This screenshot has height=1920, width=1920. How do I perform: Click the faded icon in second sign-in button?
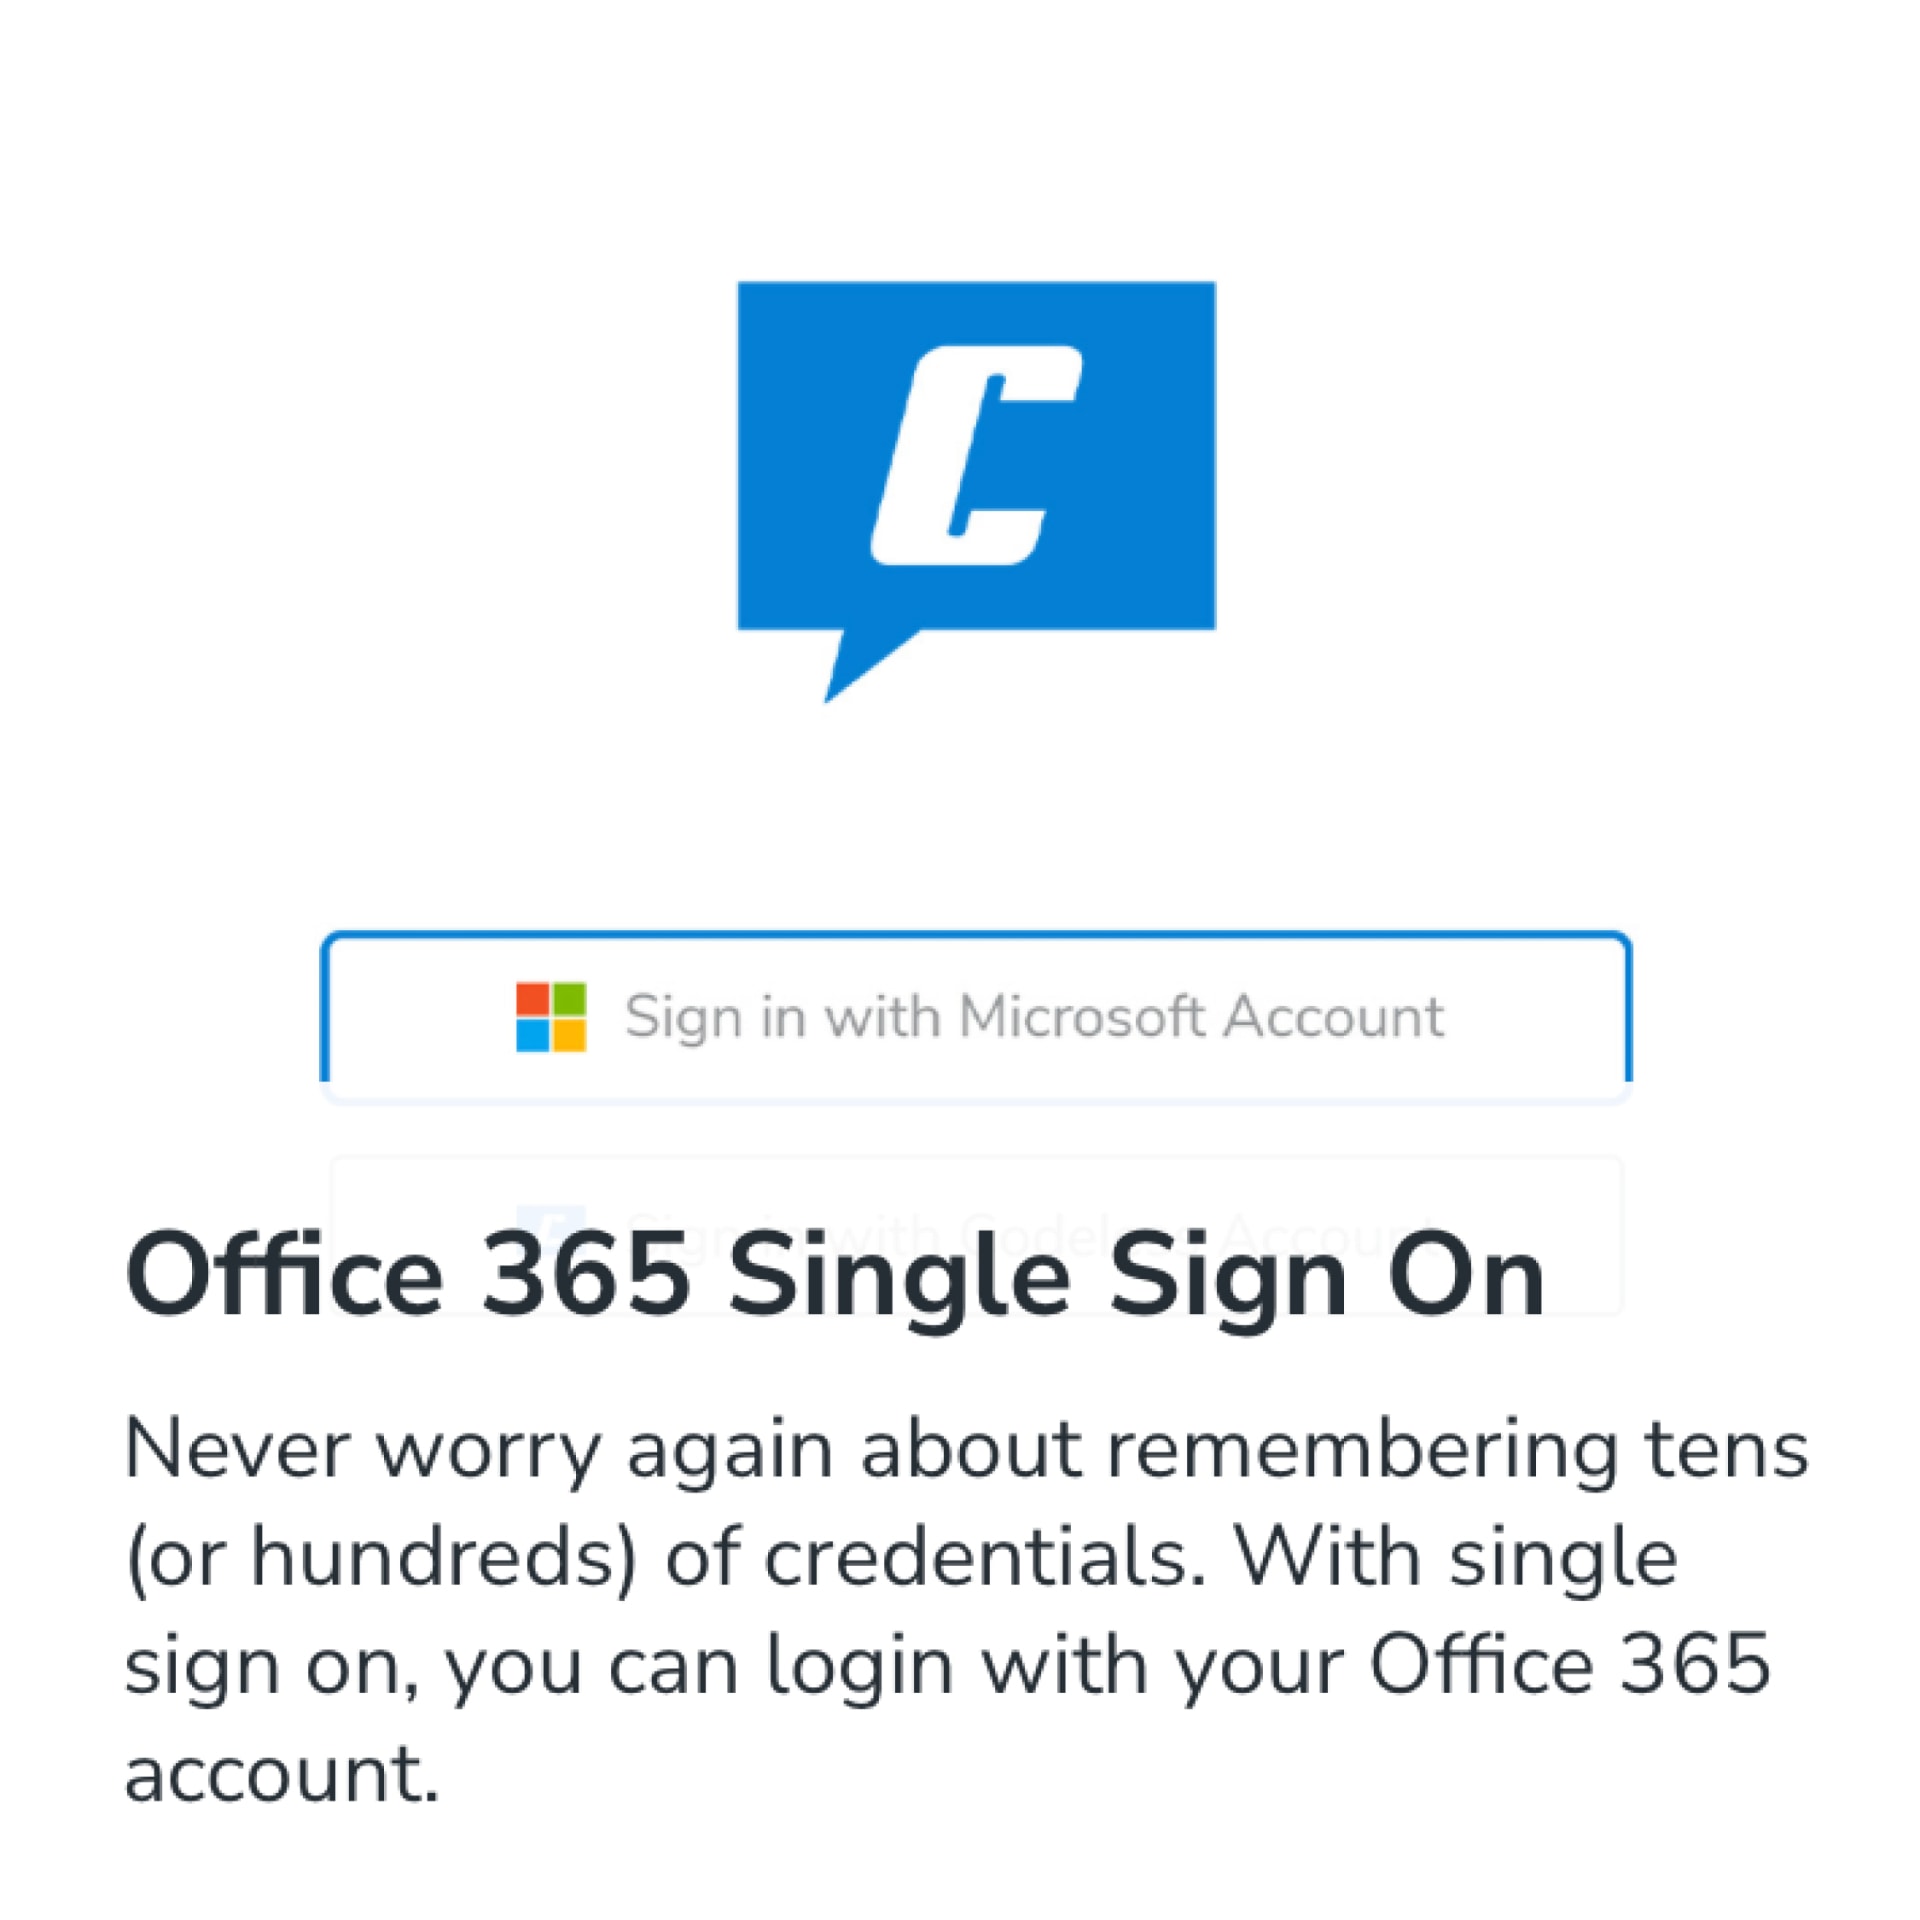click(550, 1222)
